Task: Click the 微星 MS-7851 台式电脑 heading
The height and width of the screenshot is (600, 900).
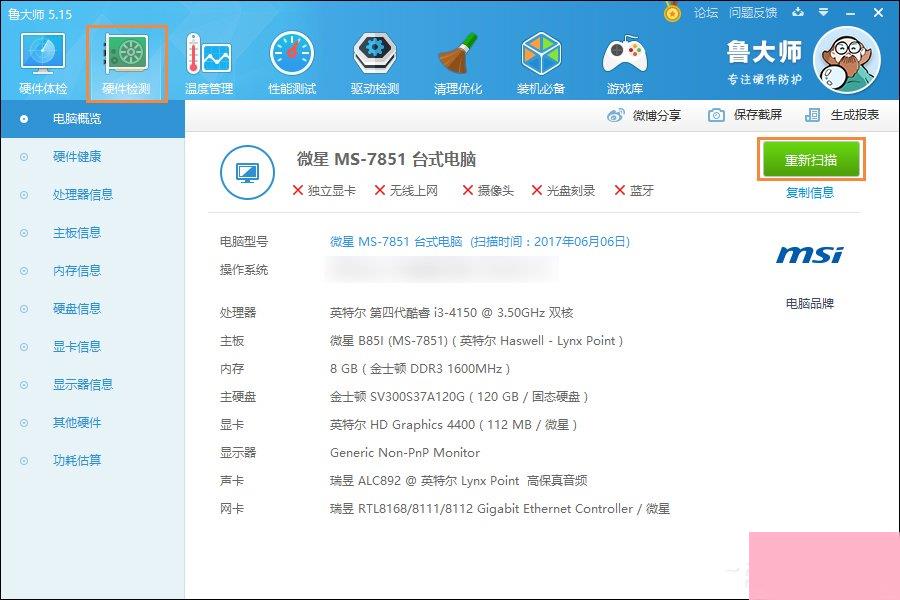Action: pyautogui.click(x=386, y=158)
